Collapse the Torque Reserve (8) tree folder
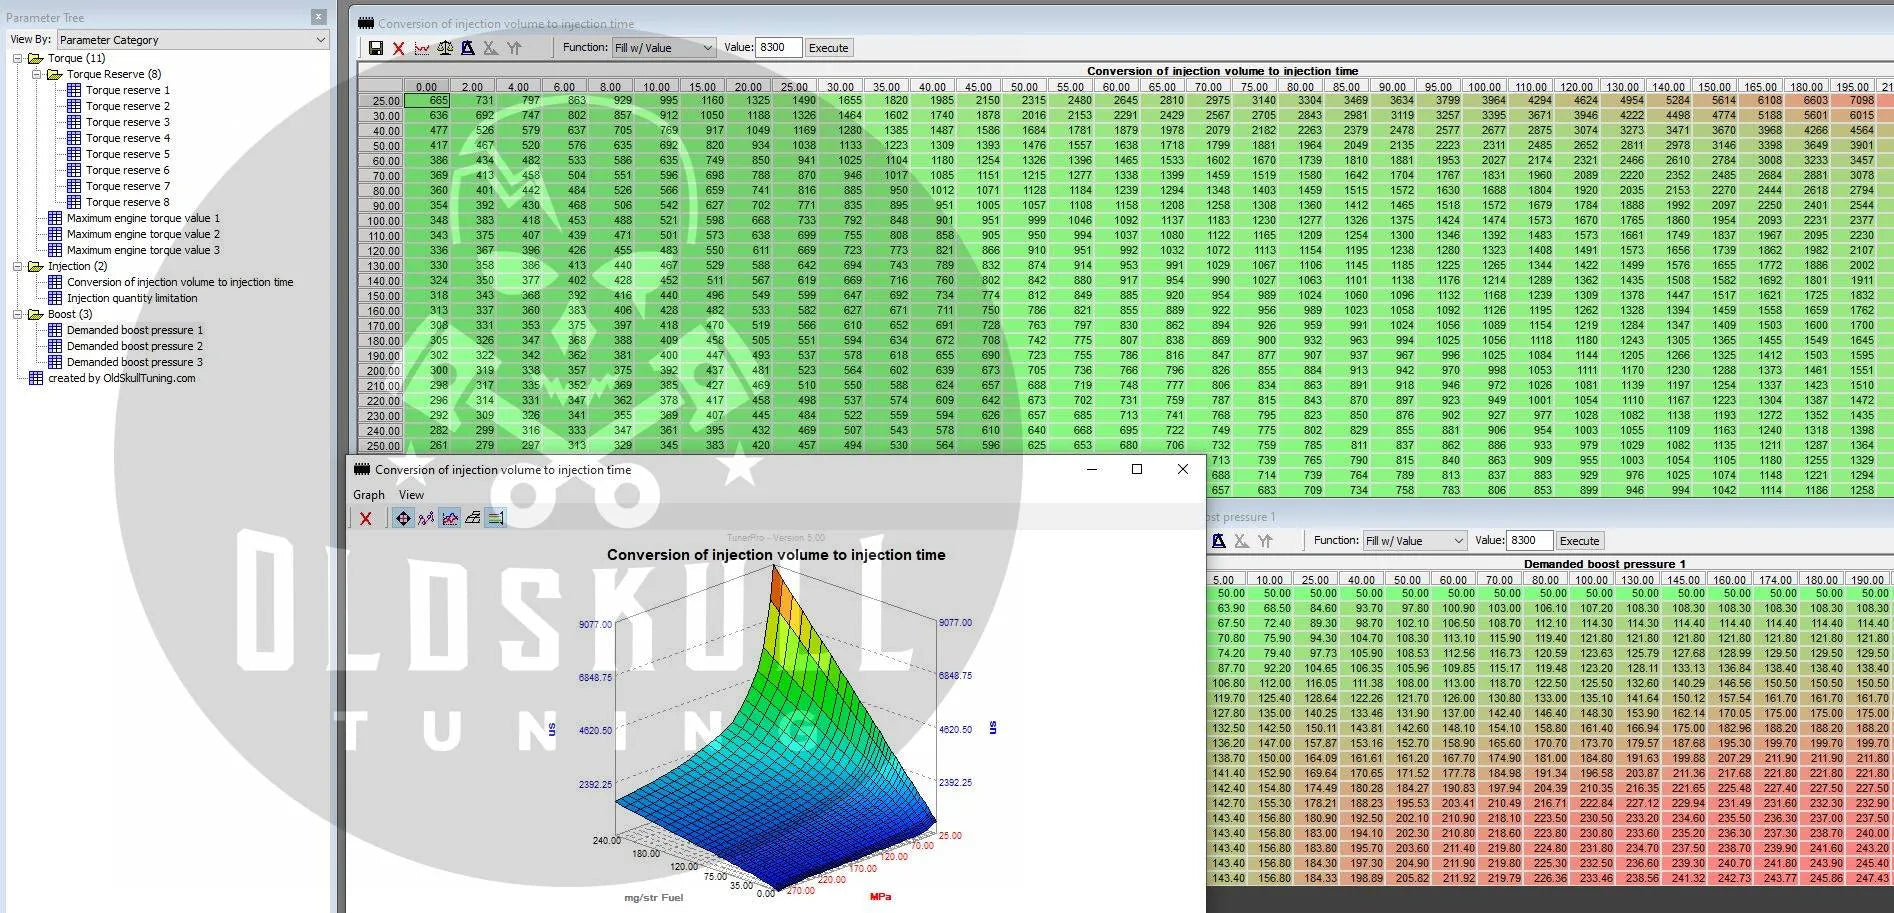The width and height of the screenshot is (1894, 913). point(37,74)
